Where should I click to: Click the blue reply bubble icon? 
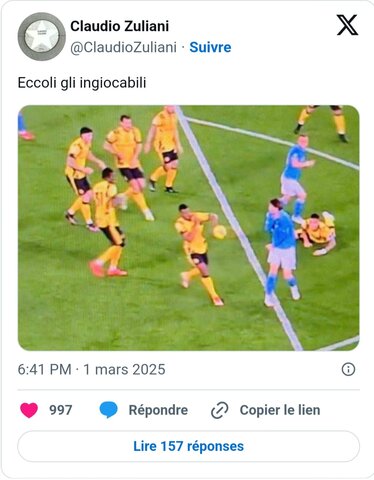109,410
